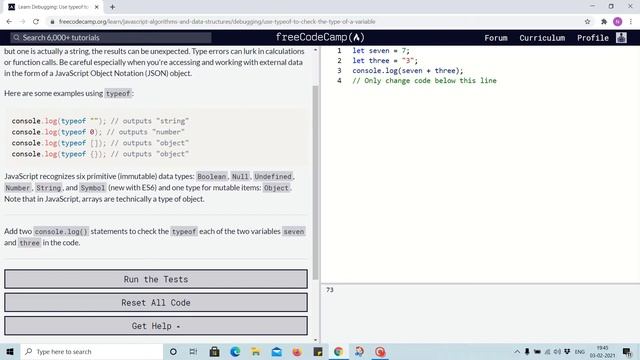Open the Windows Start menu

coord(10,351)
